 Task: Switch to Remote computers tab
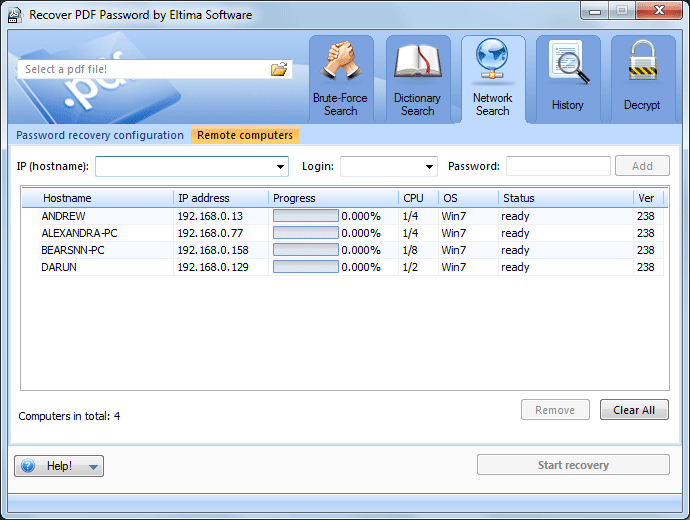coord(245,135)
